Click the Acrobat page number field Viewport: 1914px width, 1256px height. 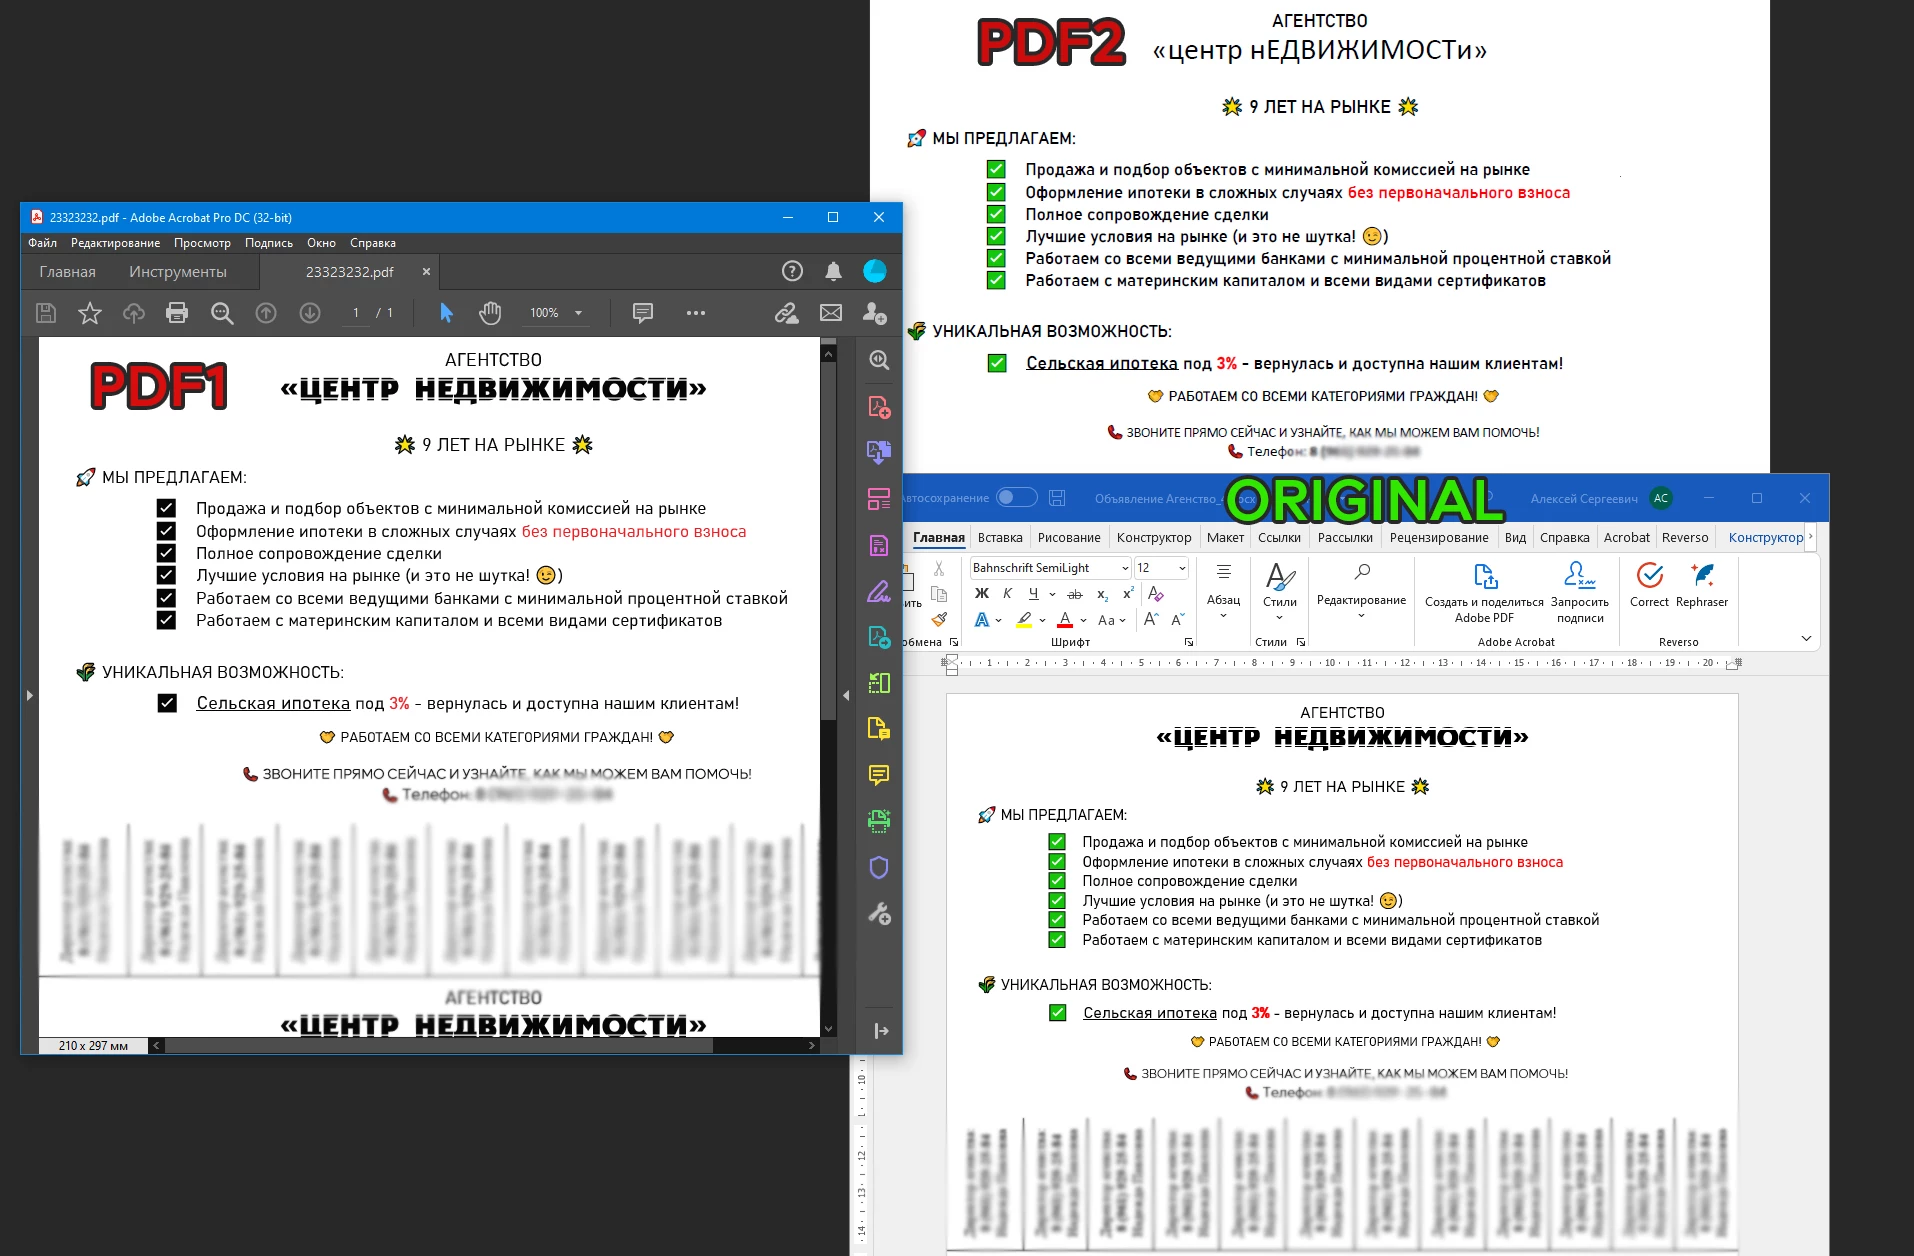point(356,313)
